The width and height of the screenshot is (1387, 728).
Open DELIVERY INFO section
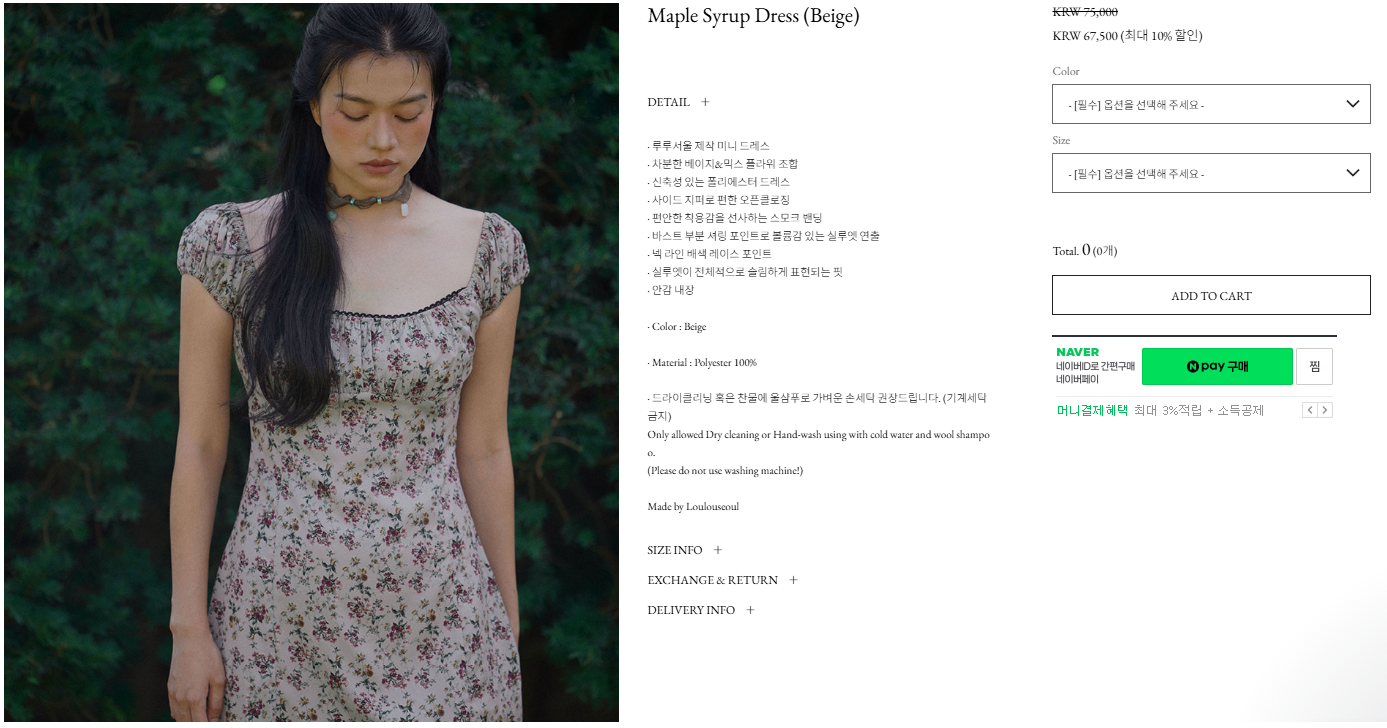(691, 610)
